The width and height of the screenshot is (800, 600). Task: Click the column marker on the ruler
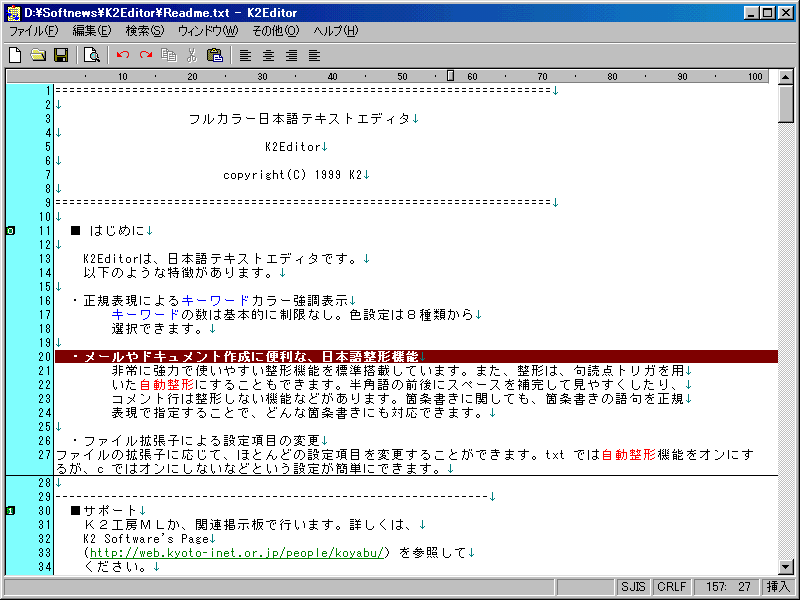(450, 76)
